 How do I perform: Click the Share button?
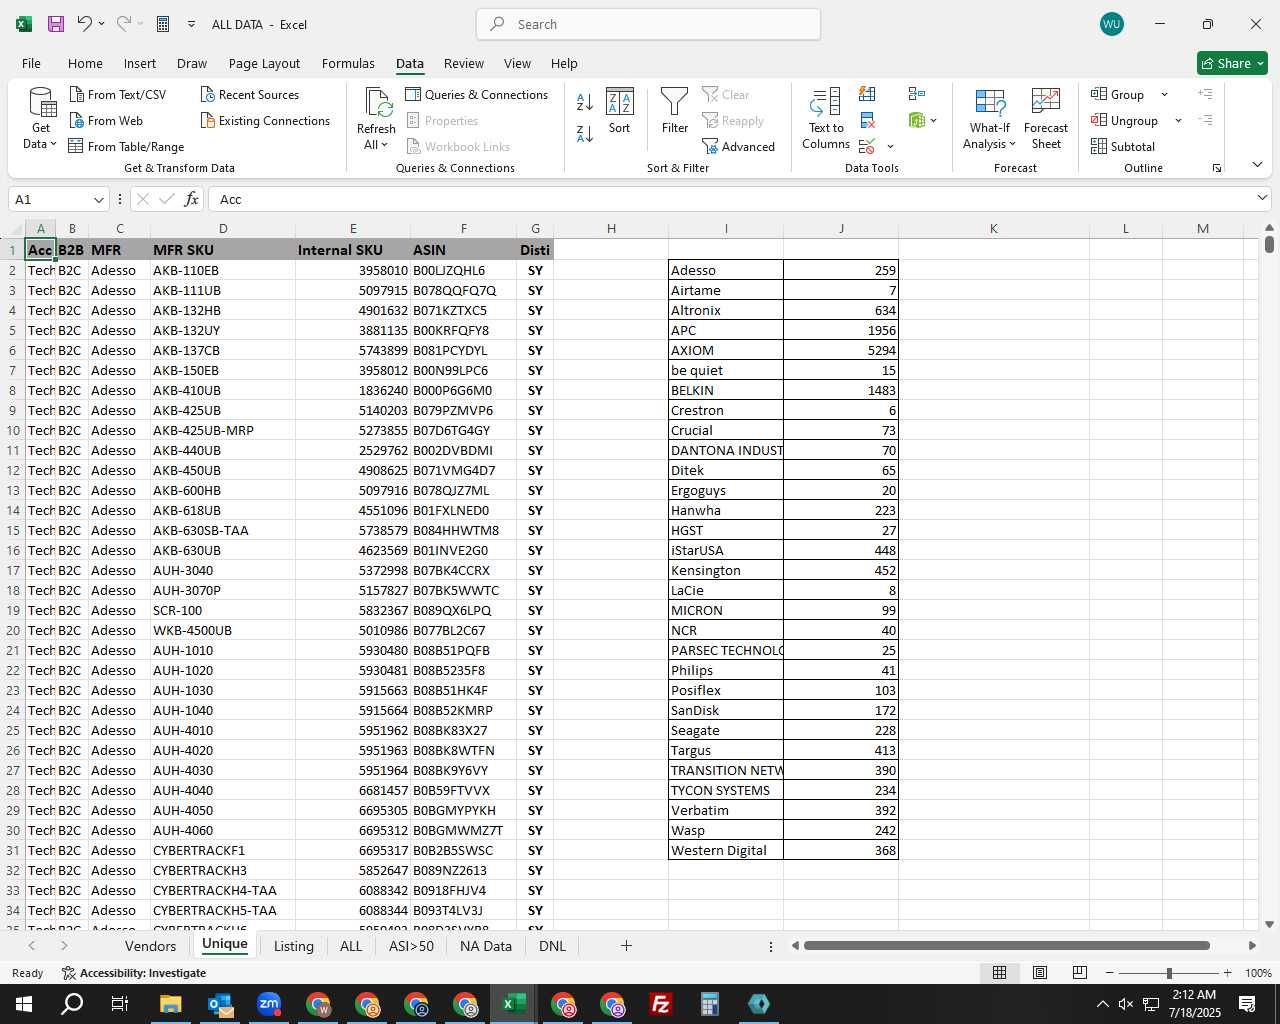[1232, 63]
